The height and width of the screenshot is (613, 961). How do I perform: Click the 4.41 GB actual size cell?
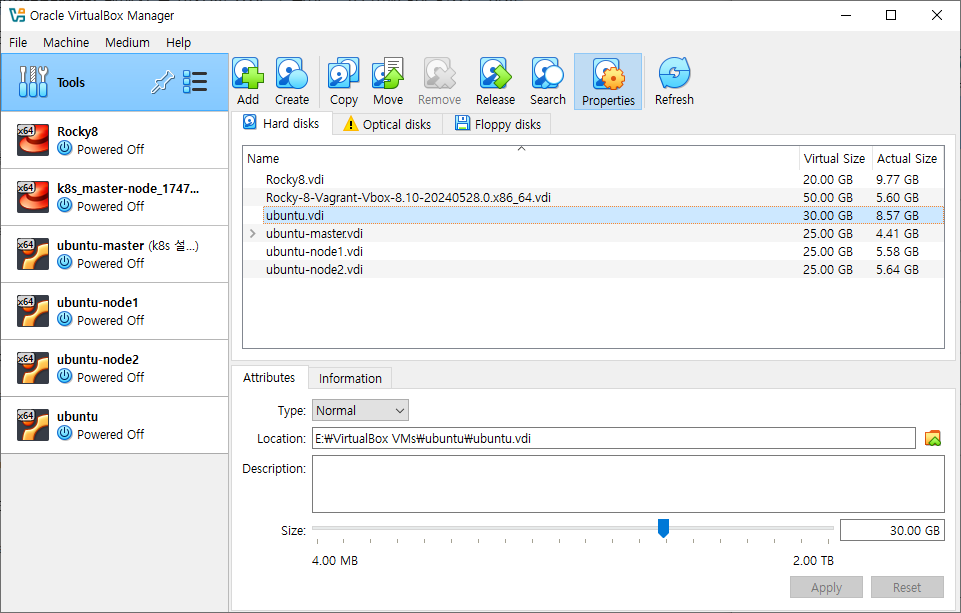pos(897,234)
